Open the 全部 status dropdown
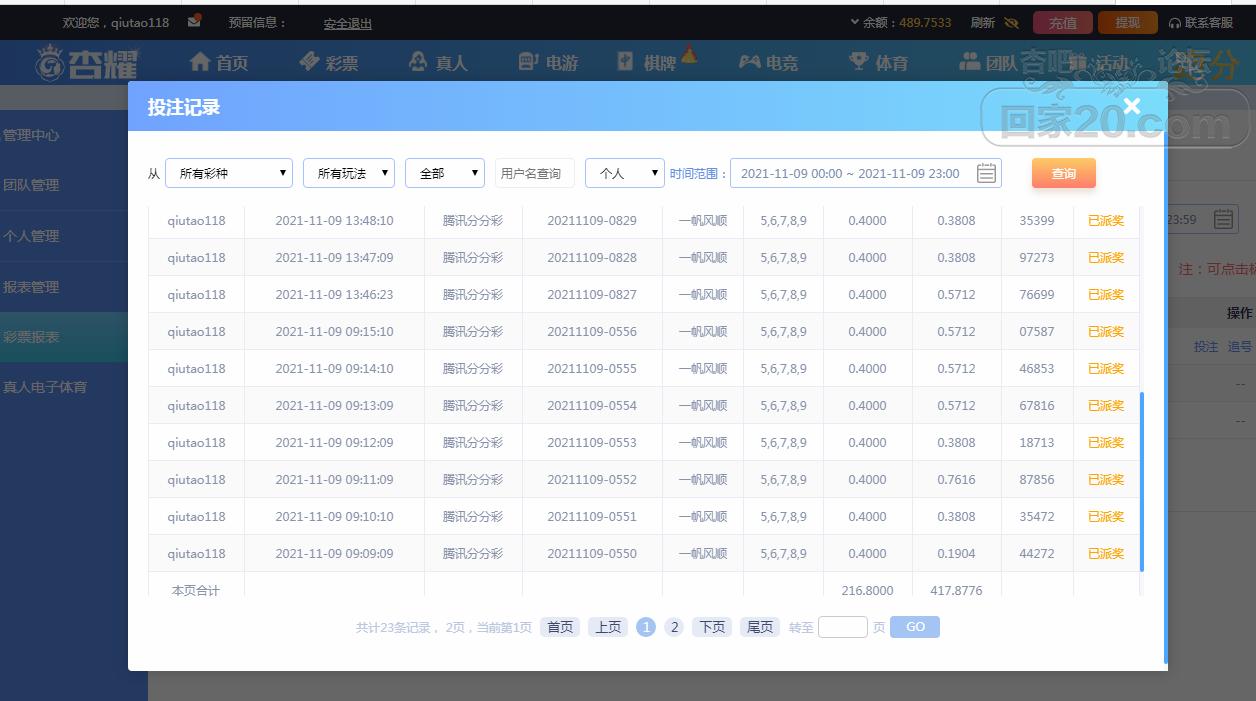The height and width of the screenshot is (701, 1256). click(444, 173)
